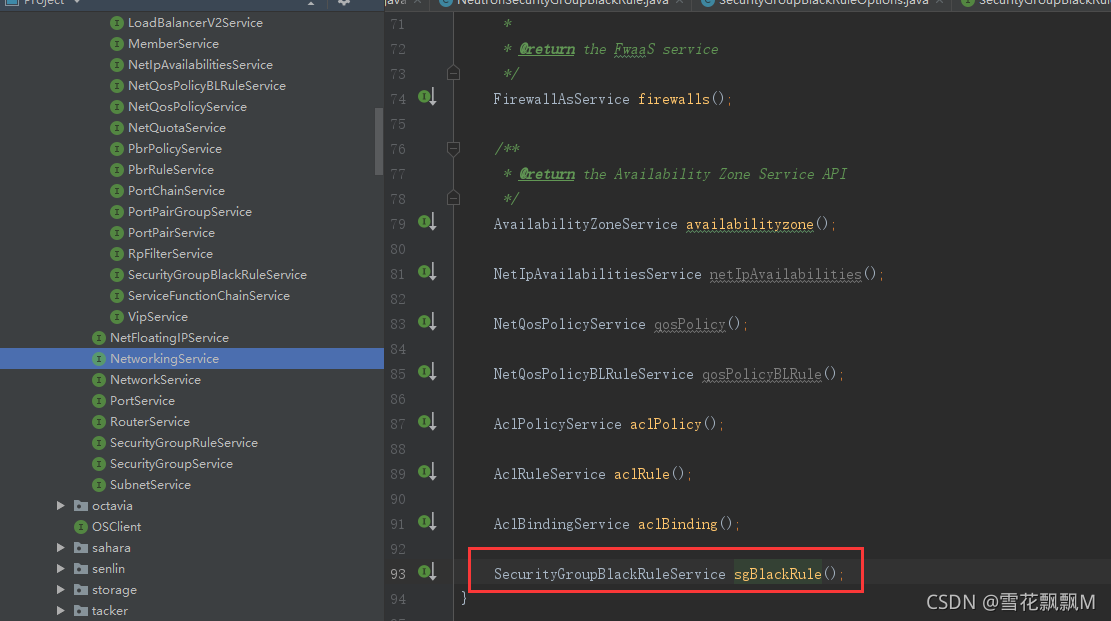Image resolution: width=1111 pixels, height=621 pixels.
Task: Click the folder icon of octavia
Action: point(81,505)
